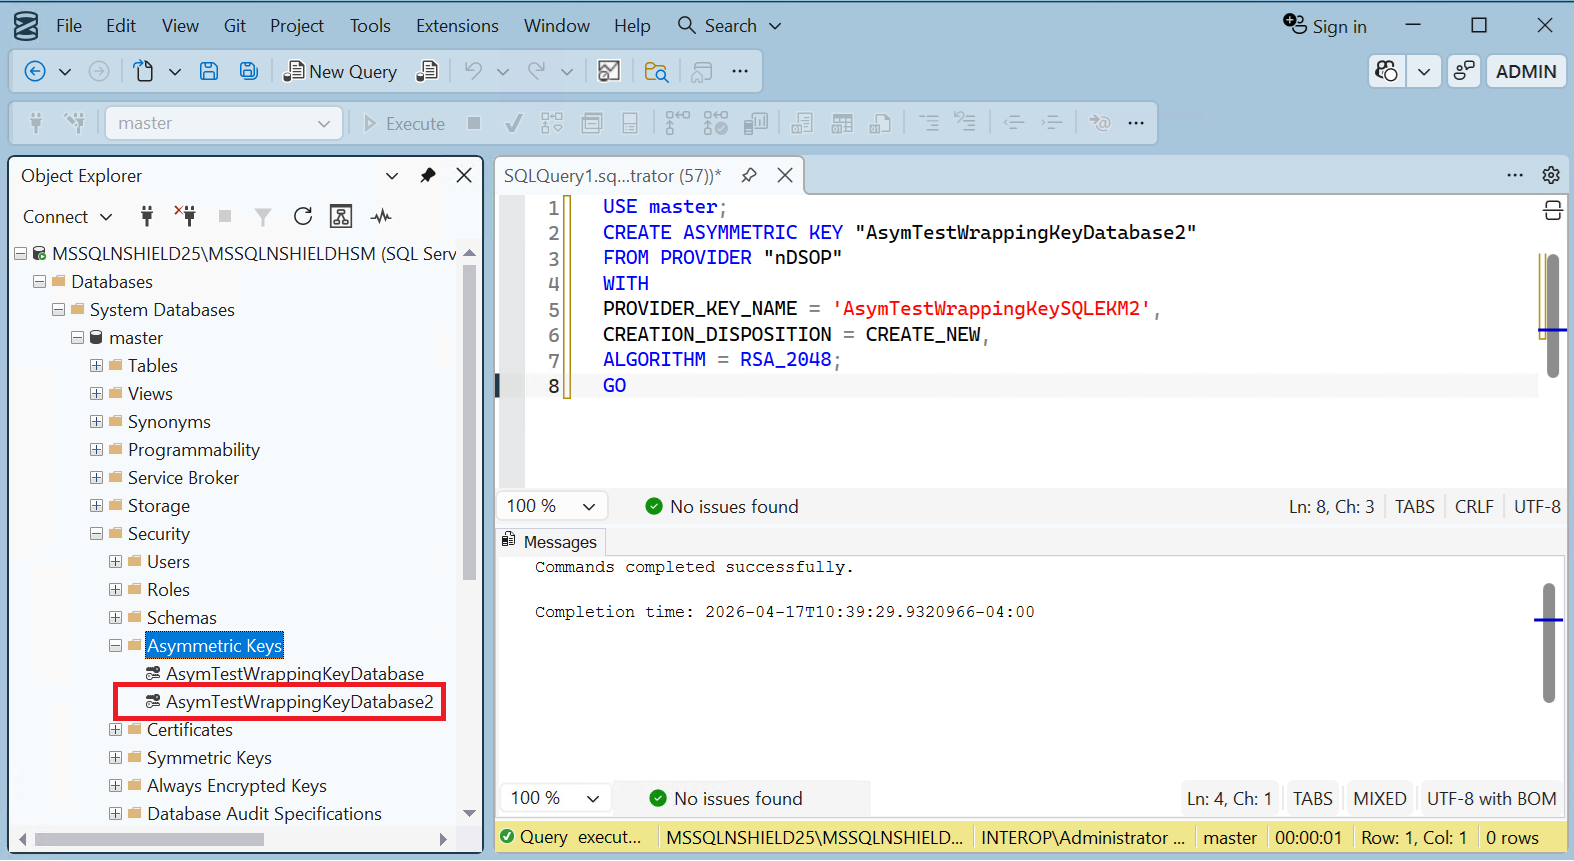
Task: Open the Copilot dropdown arrow
Action: pos(1423,71)
